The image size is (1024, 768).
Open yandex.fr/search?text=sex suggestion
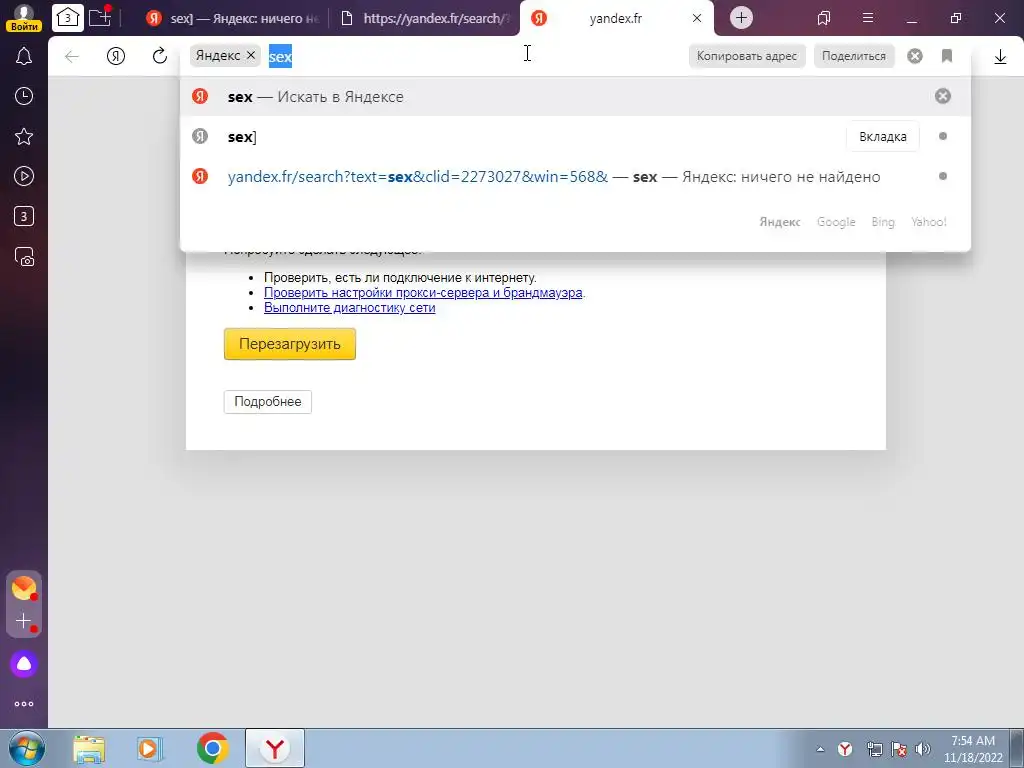pos(575,176)
